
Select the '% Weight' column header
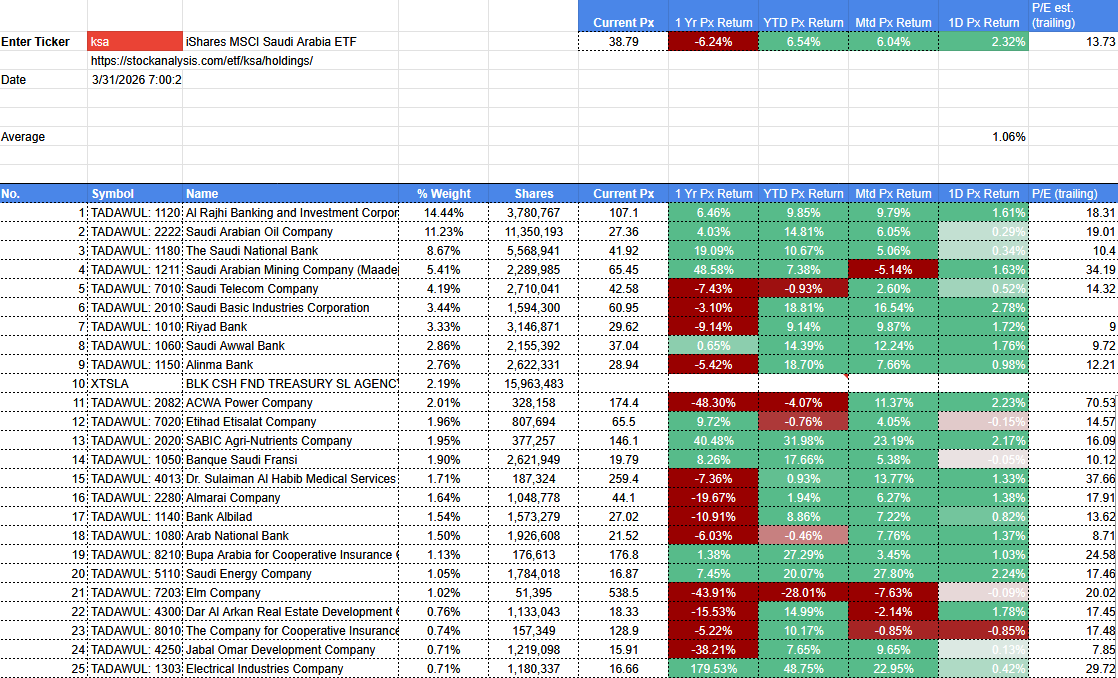click(443, 193)
